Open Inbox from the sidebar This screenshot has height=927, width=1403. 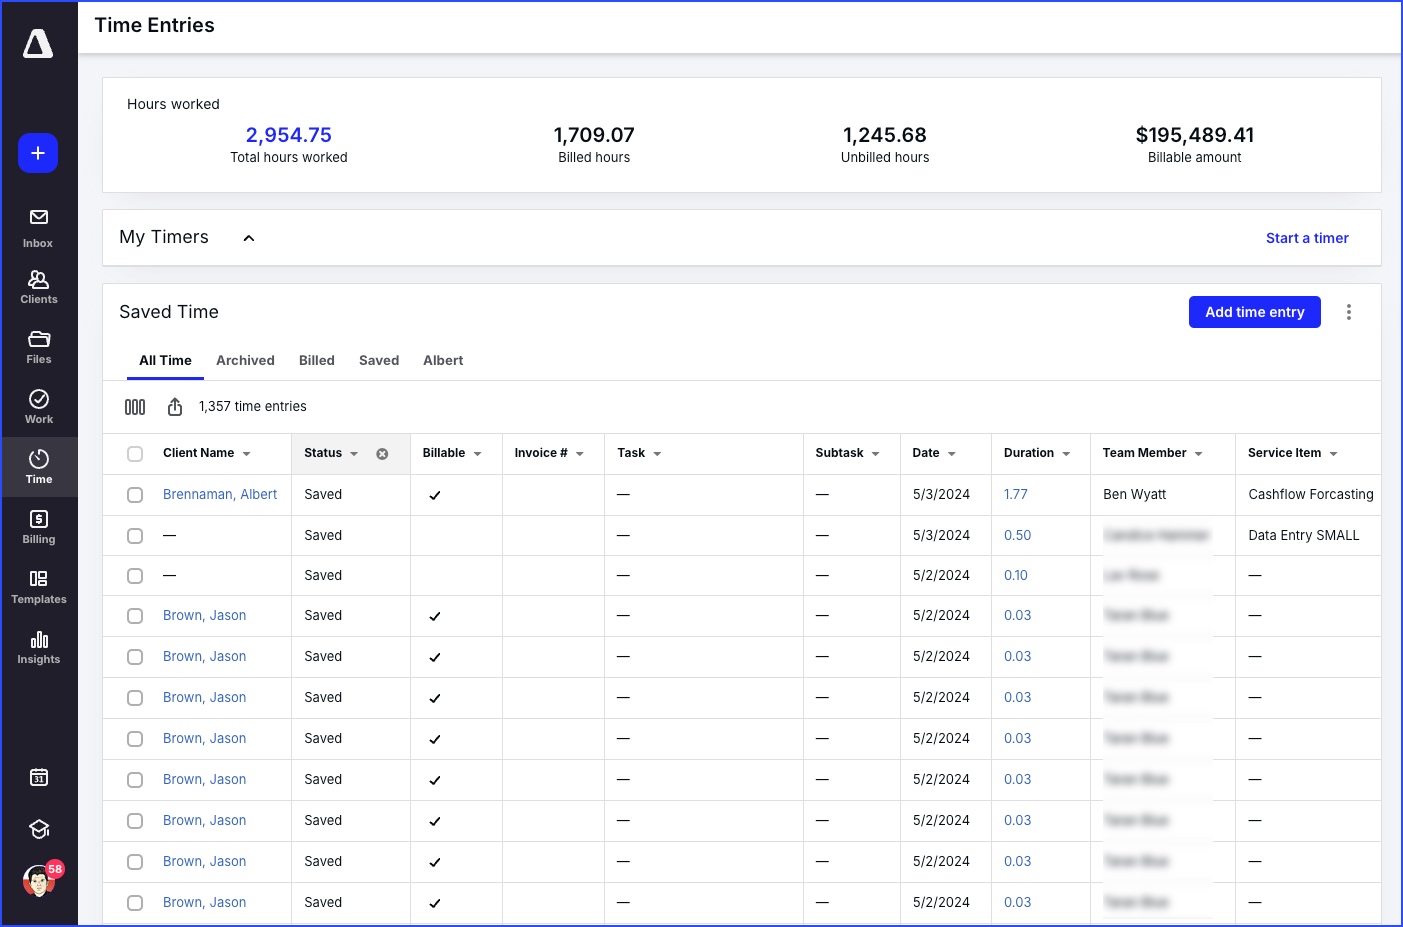click(39, 228)
